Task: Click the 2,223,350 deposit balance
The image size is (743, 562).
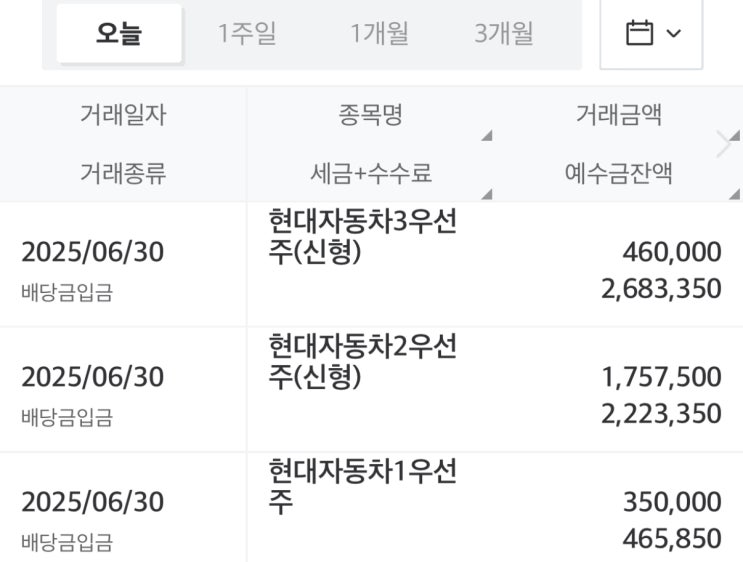Action: [x=661, y=414]
